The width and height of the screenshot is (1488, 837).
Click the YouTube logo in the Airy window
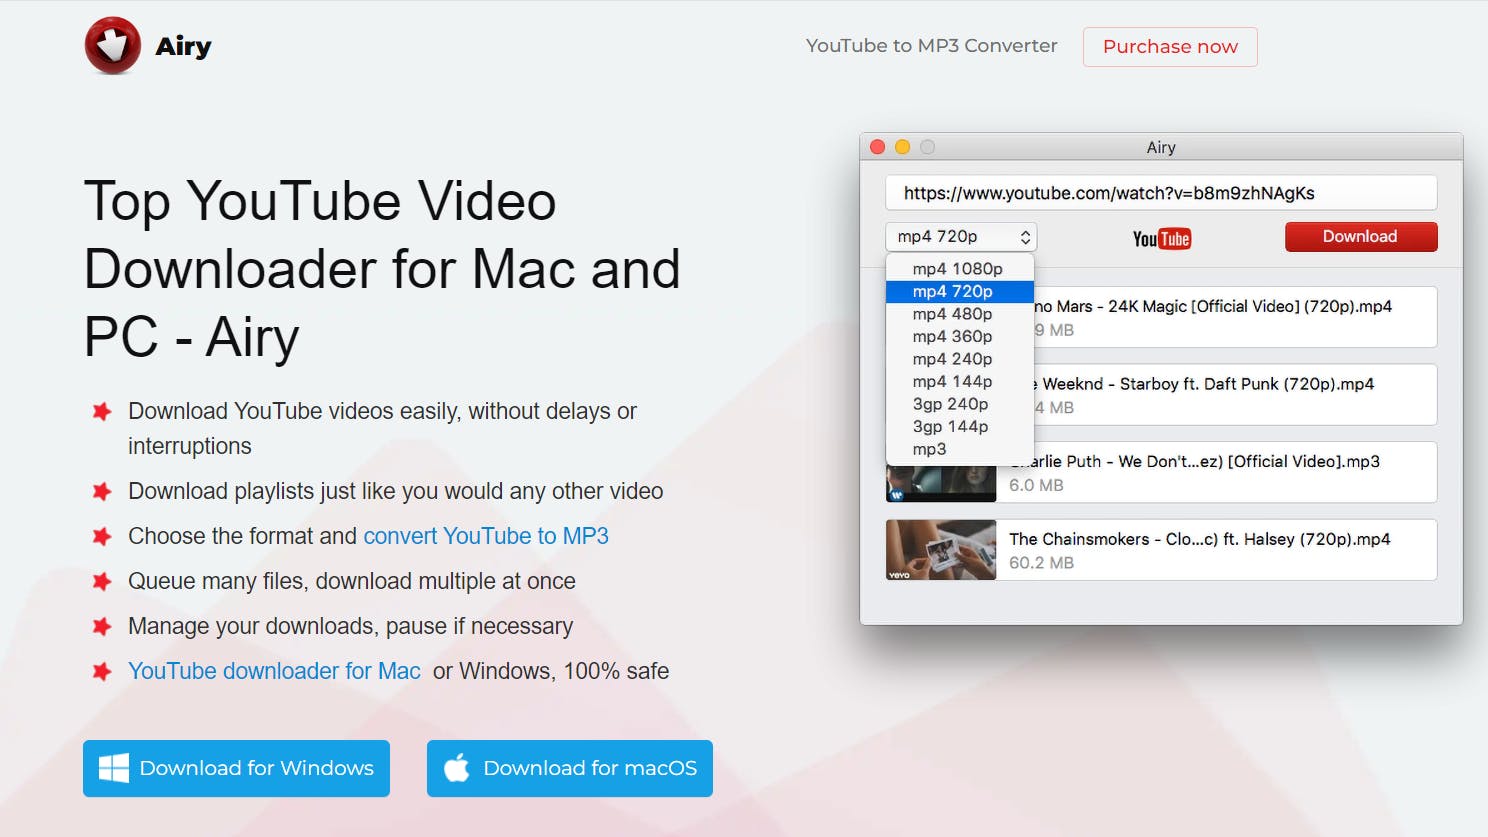click(1161, 239)
